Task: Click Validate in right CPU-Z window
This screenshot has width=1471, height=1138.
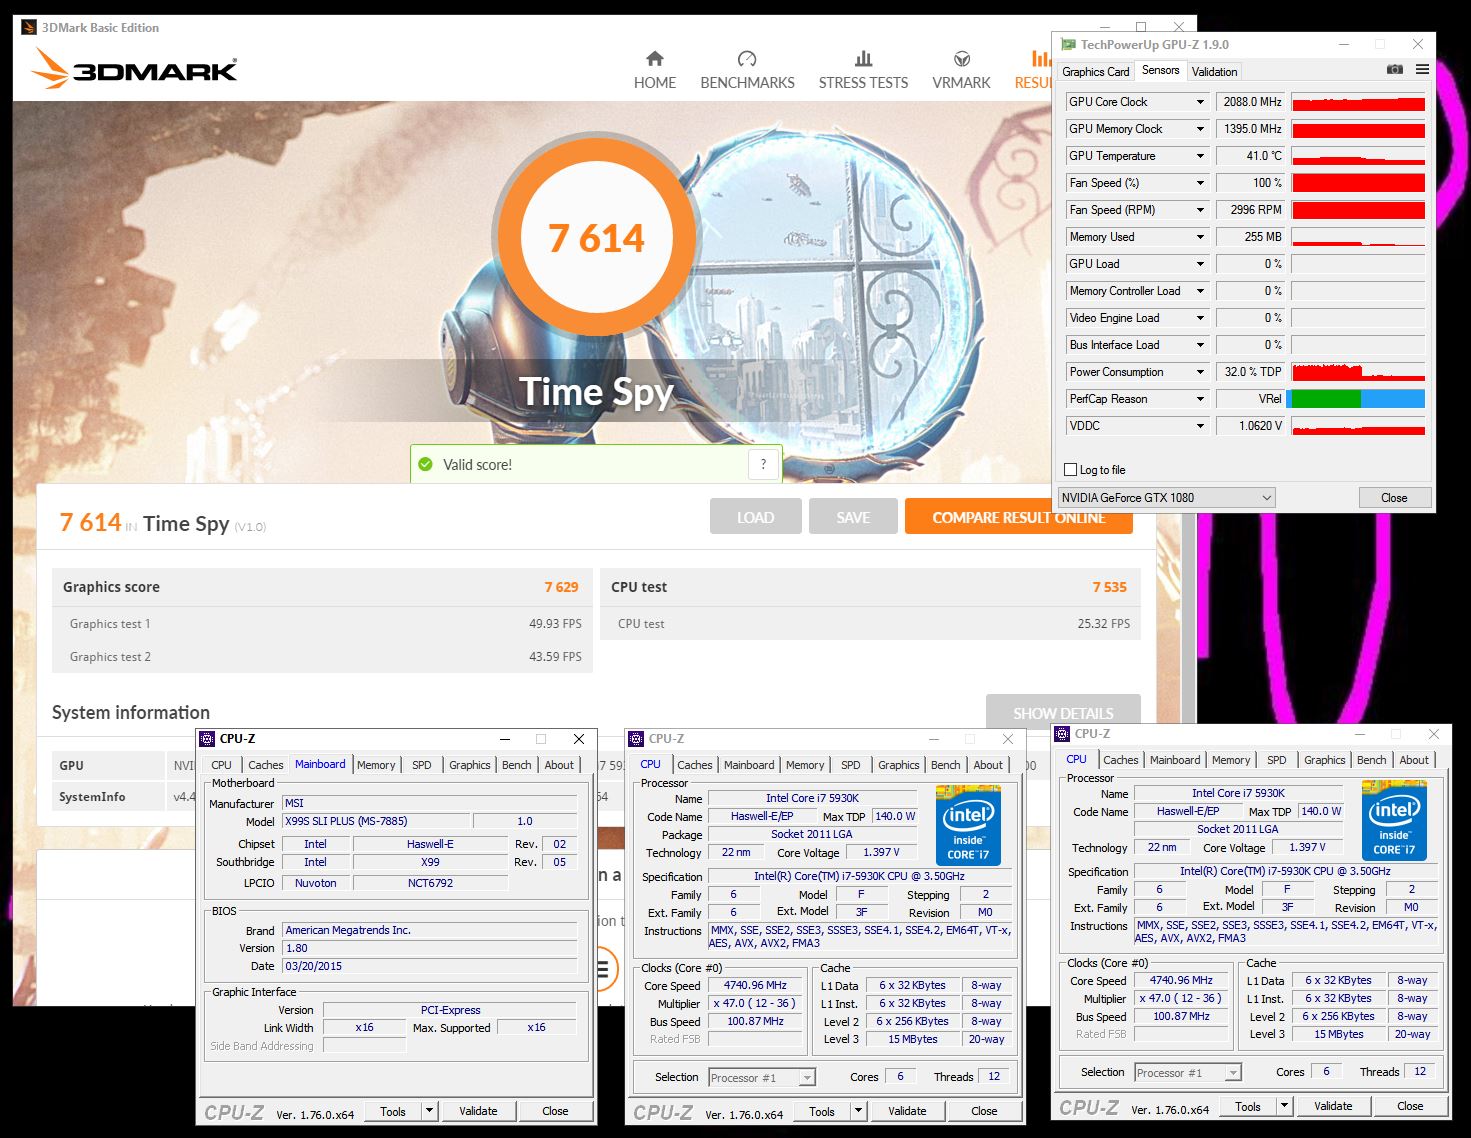Action: [1333, 1106]
